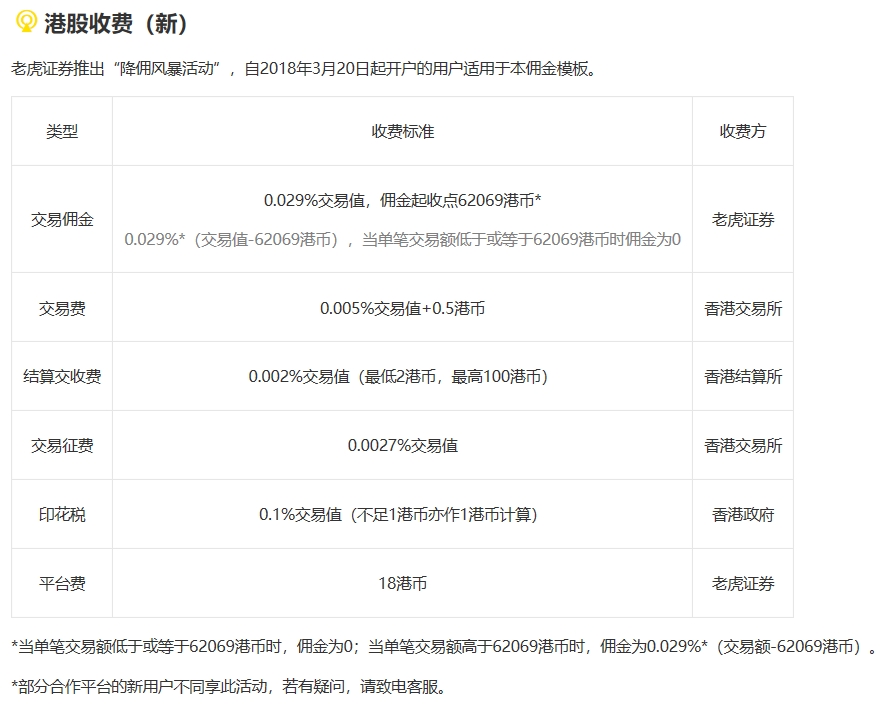
Task: Click footnote *部分合作平台的新用户不同享此活动
Action: point(229,687)
